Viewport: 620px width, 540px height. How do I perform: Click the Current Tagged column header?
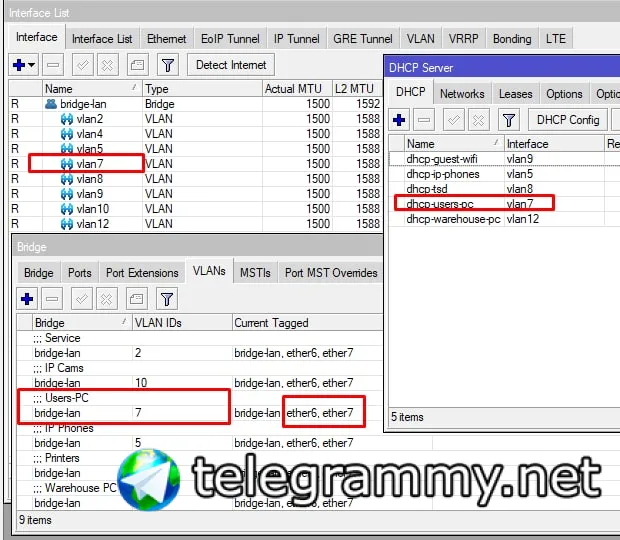(x=307, y=323)
